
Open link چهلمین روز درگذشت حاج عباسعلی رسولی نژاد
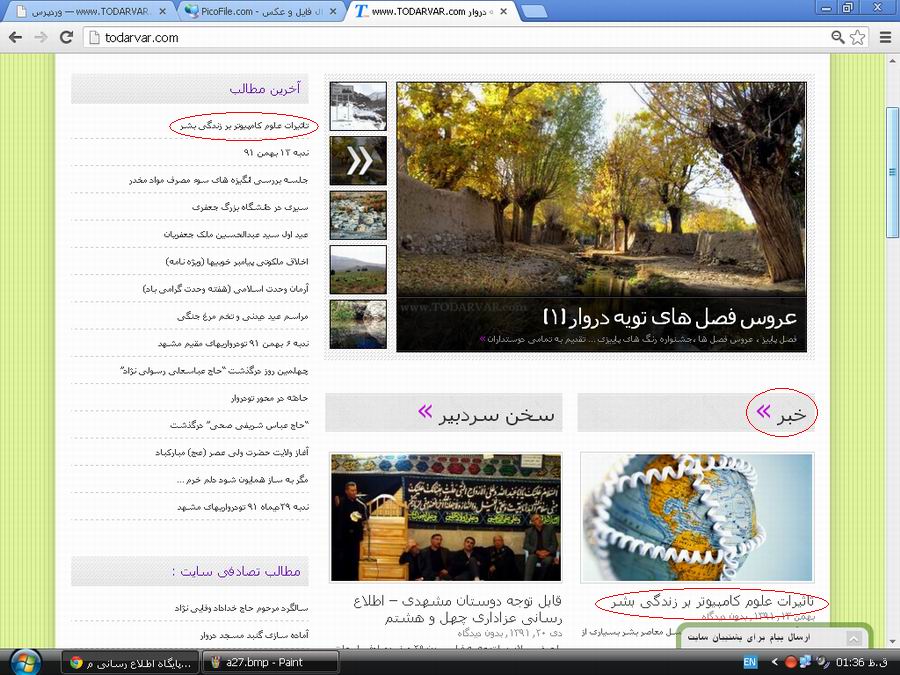[x=214, y=371]
